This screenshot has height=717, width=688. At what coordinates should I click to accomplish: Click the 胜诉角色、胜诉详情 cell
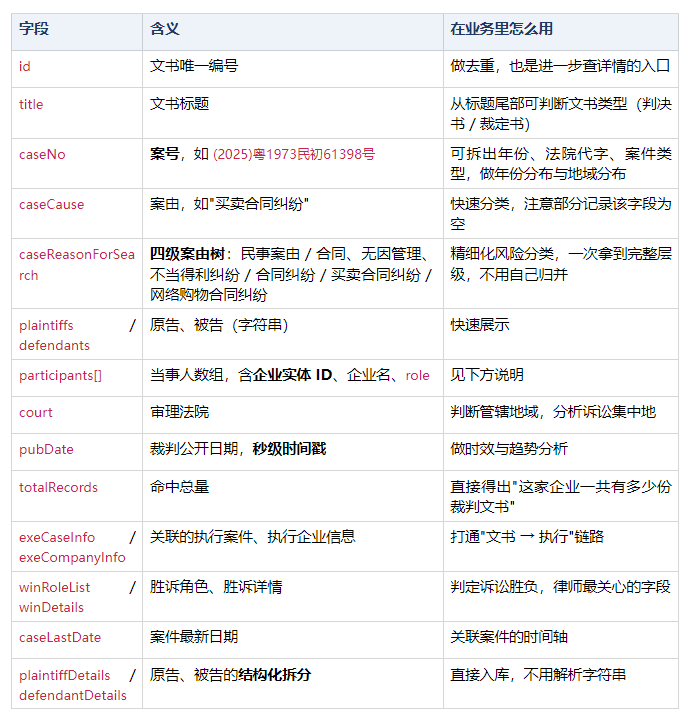pyautogui.click(x=293, y=596)
